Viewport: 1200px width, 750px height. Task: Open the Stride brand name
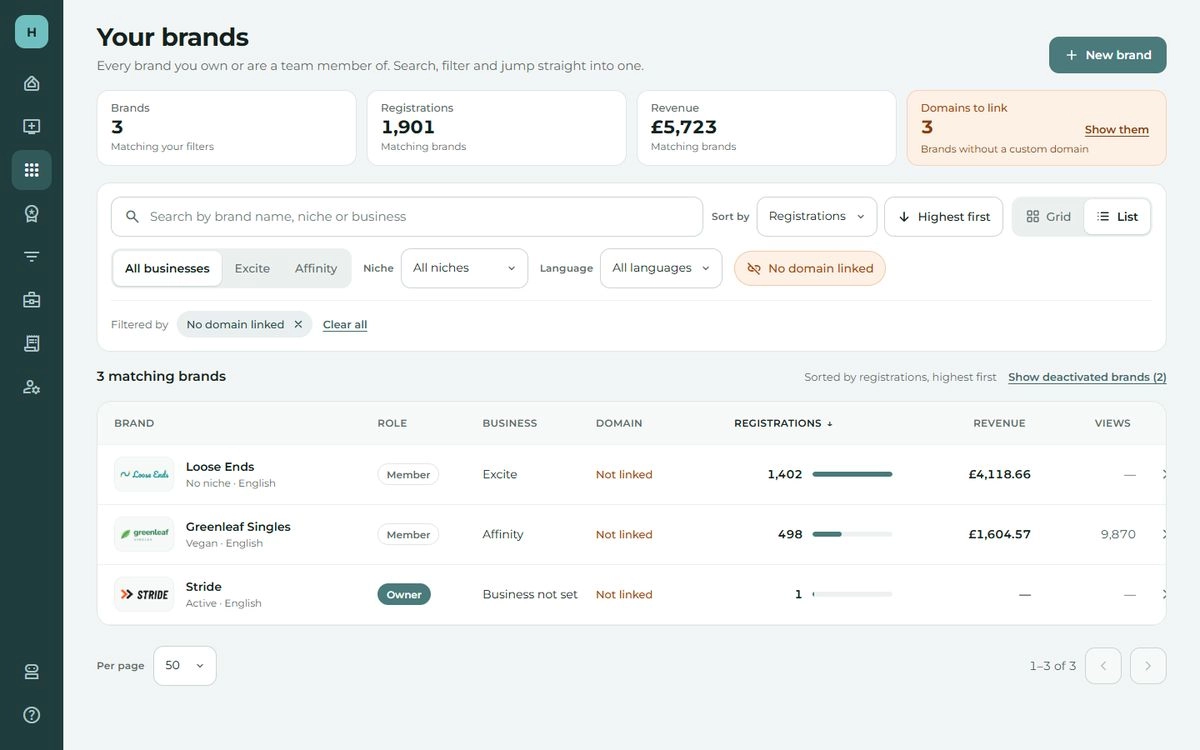(x=204, y=587)
